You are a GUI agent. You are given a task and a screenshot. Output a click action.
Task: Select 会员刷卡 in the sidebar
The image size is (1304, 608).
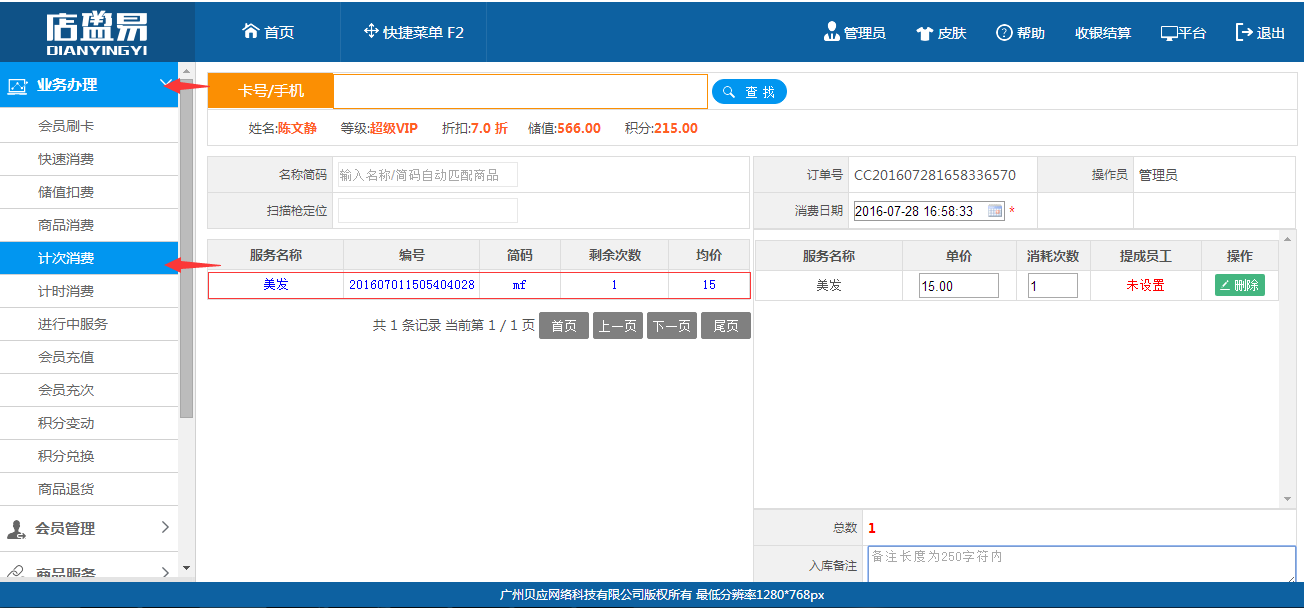(89, 126)
